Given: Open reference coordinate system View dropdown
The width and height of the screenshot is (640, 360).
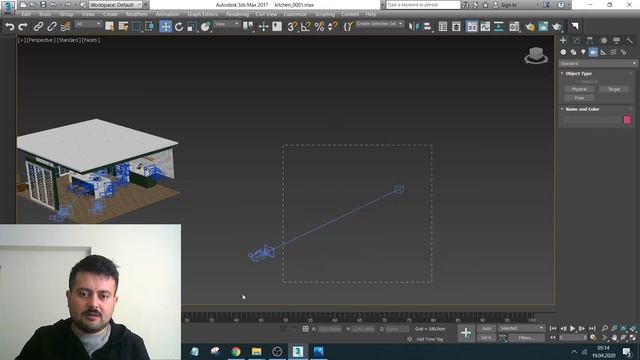Looking at the screenshot, I should tap(226, 24).
